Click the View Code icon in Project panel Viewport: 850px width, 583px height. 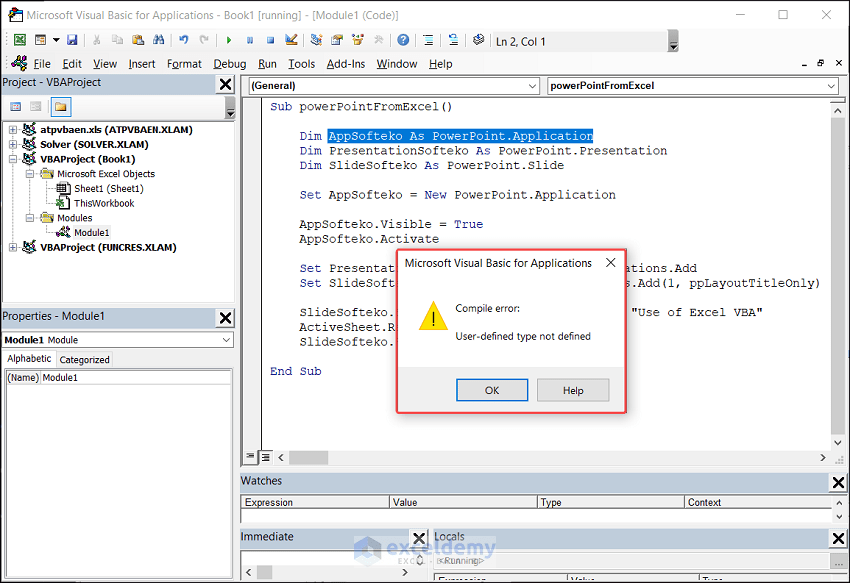pos(16,107)
